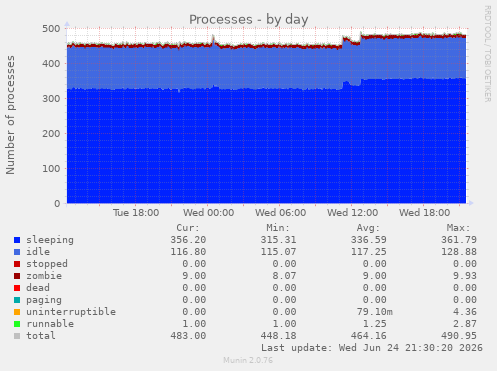Click the 200 y-axis tick label

click(51, 134)
